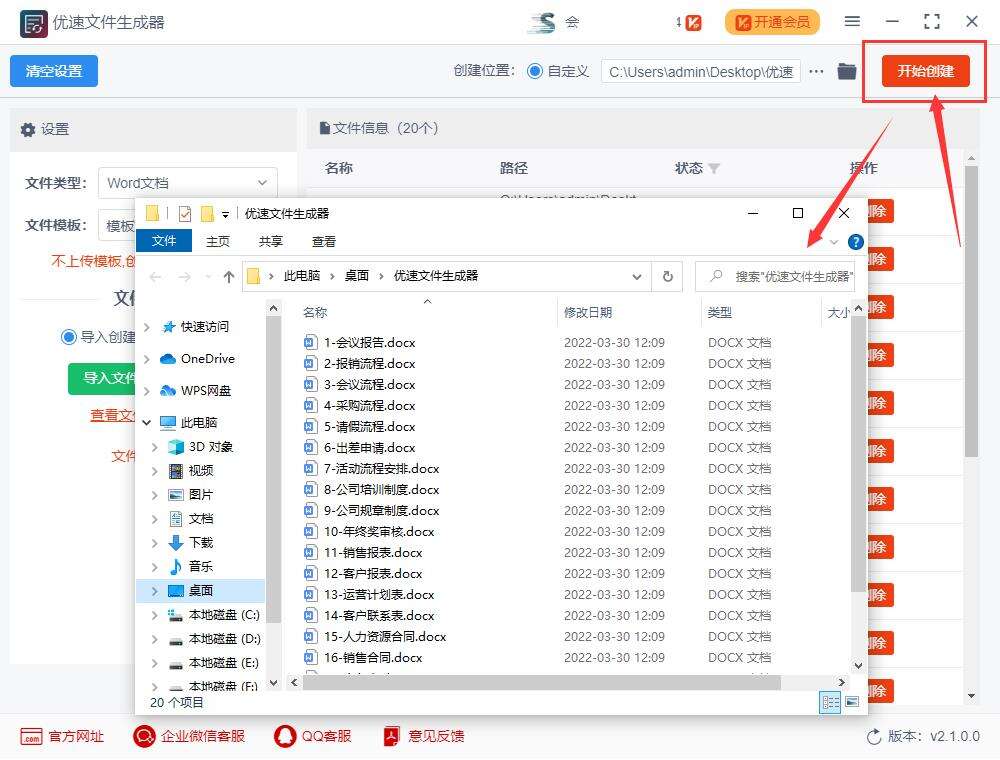Select 快速访问 in the navigation tree
Screen dimensions: 1000x760
204,326
